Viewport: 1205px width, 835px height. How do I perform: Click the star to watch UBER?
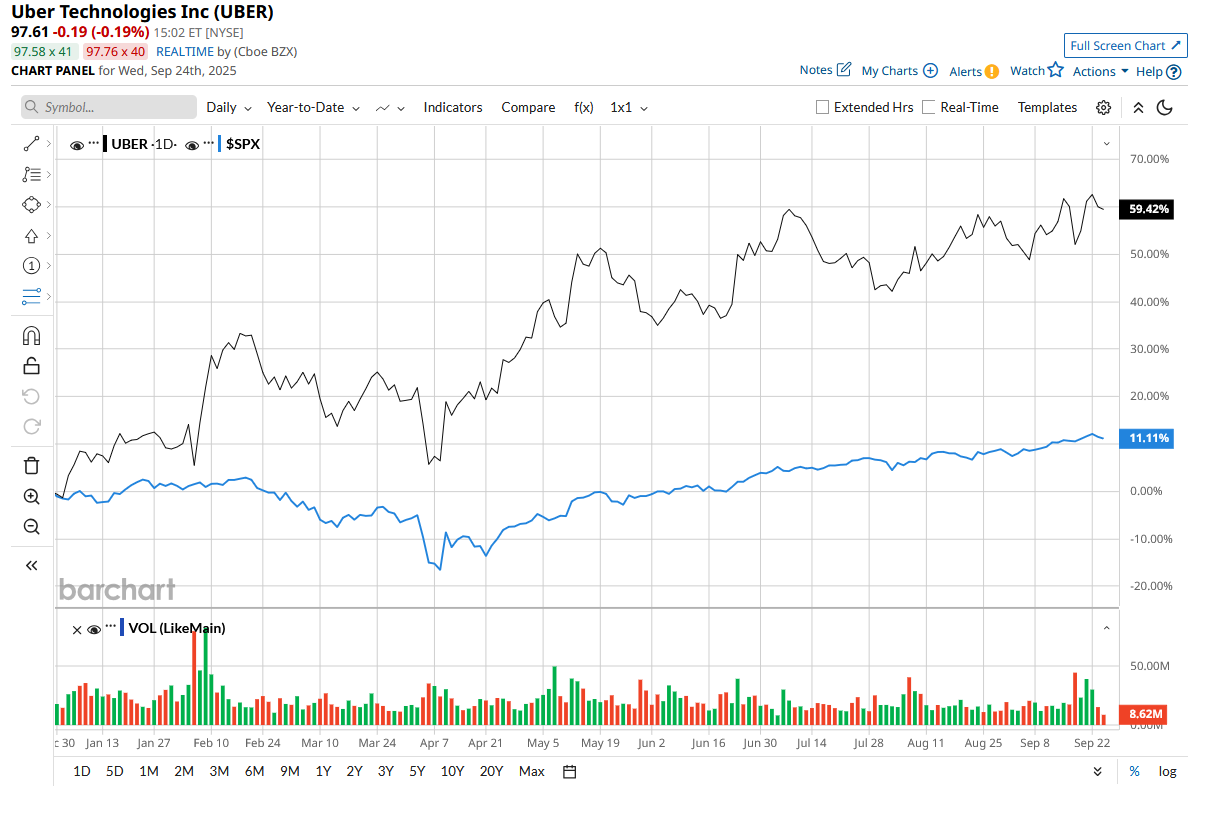[1055, 70]
